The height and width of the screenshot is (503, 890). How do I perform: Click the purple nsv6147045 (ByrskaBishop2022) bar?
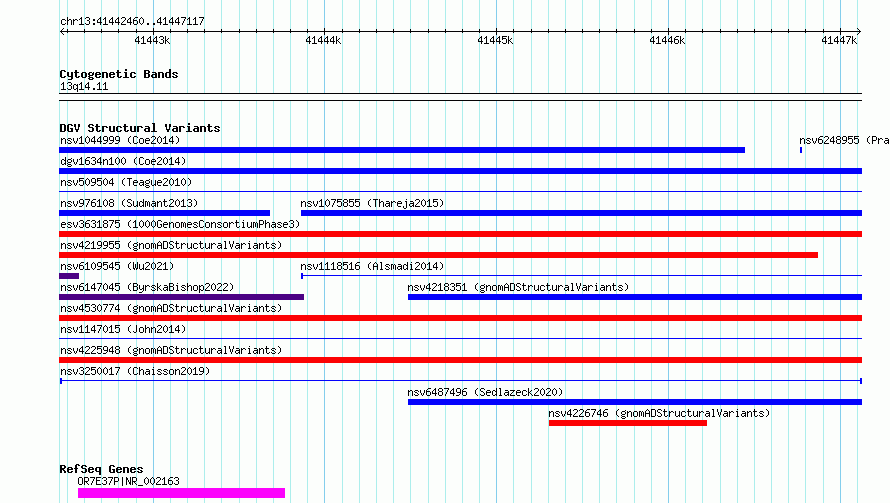click(x=182, y=297)
